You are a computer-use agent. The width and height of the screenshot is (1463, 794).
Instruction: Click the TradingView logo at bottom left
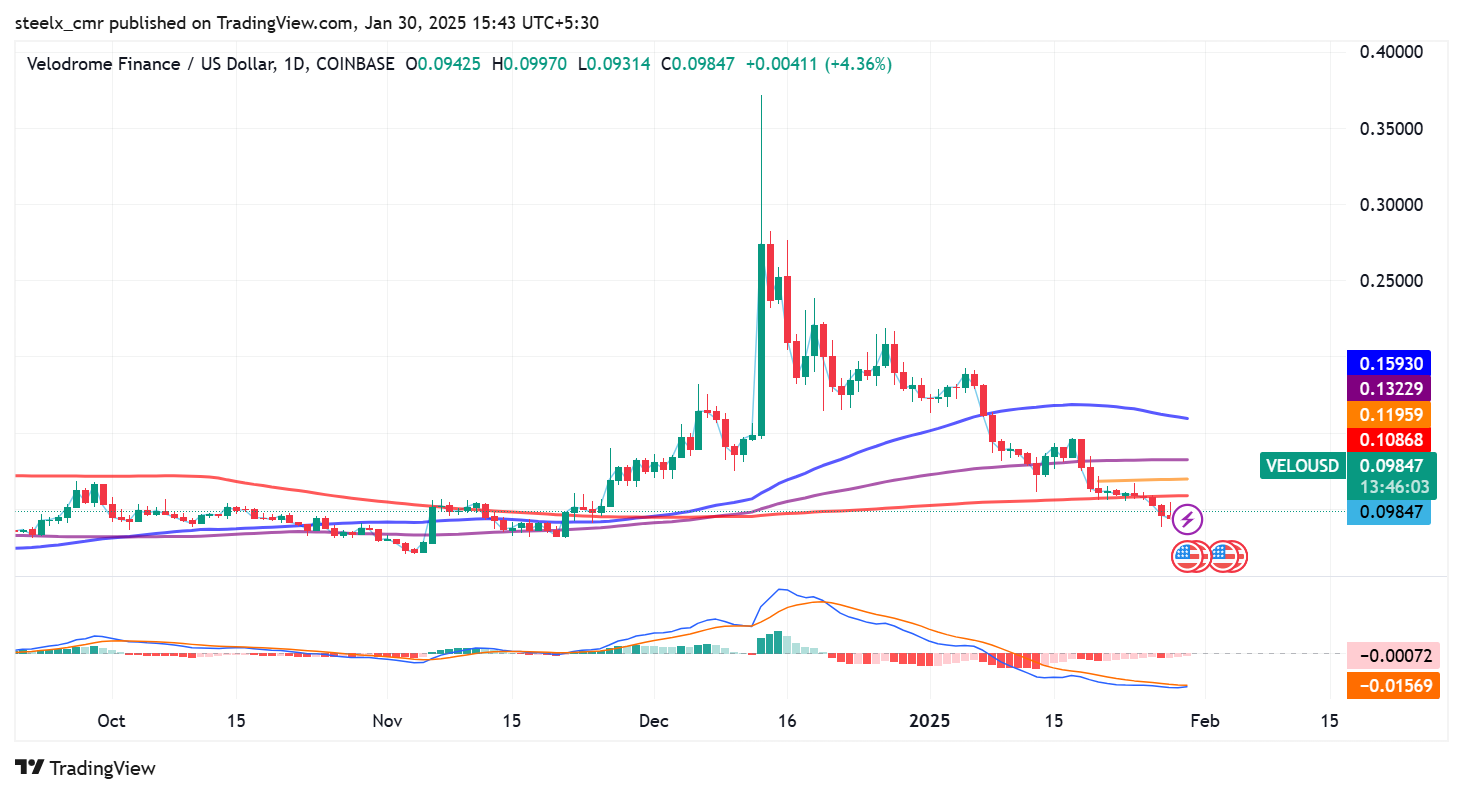point(87,768)
